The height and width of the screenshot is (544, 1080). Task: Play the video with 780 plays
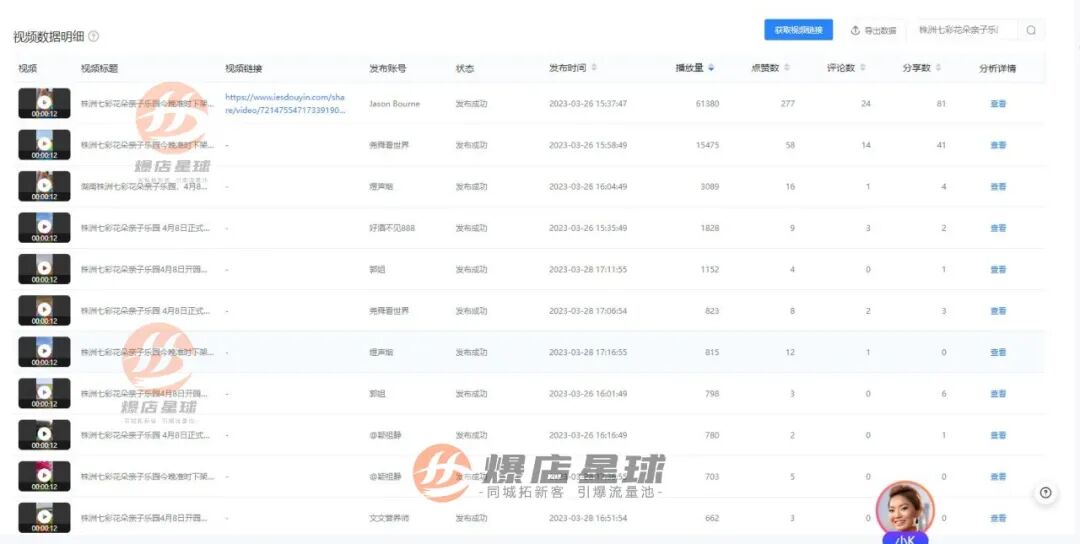pyautogui.click(x=44, y=435)
